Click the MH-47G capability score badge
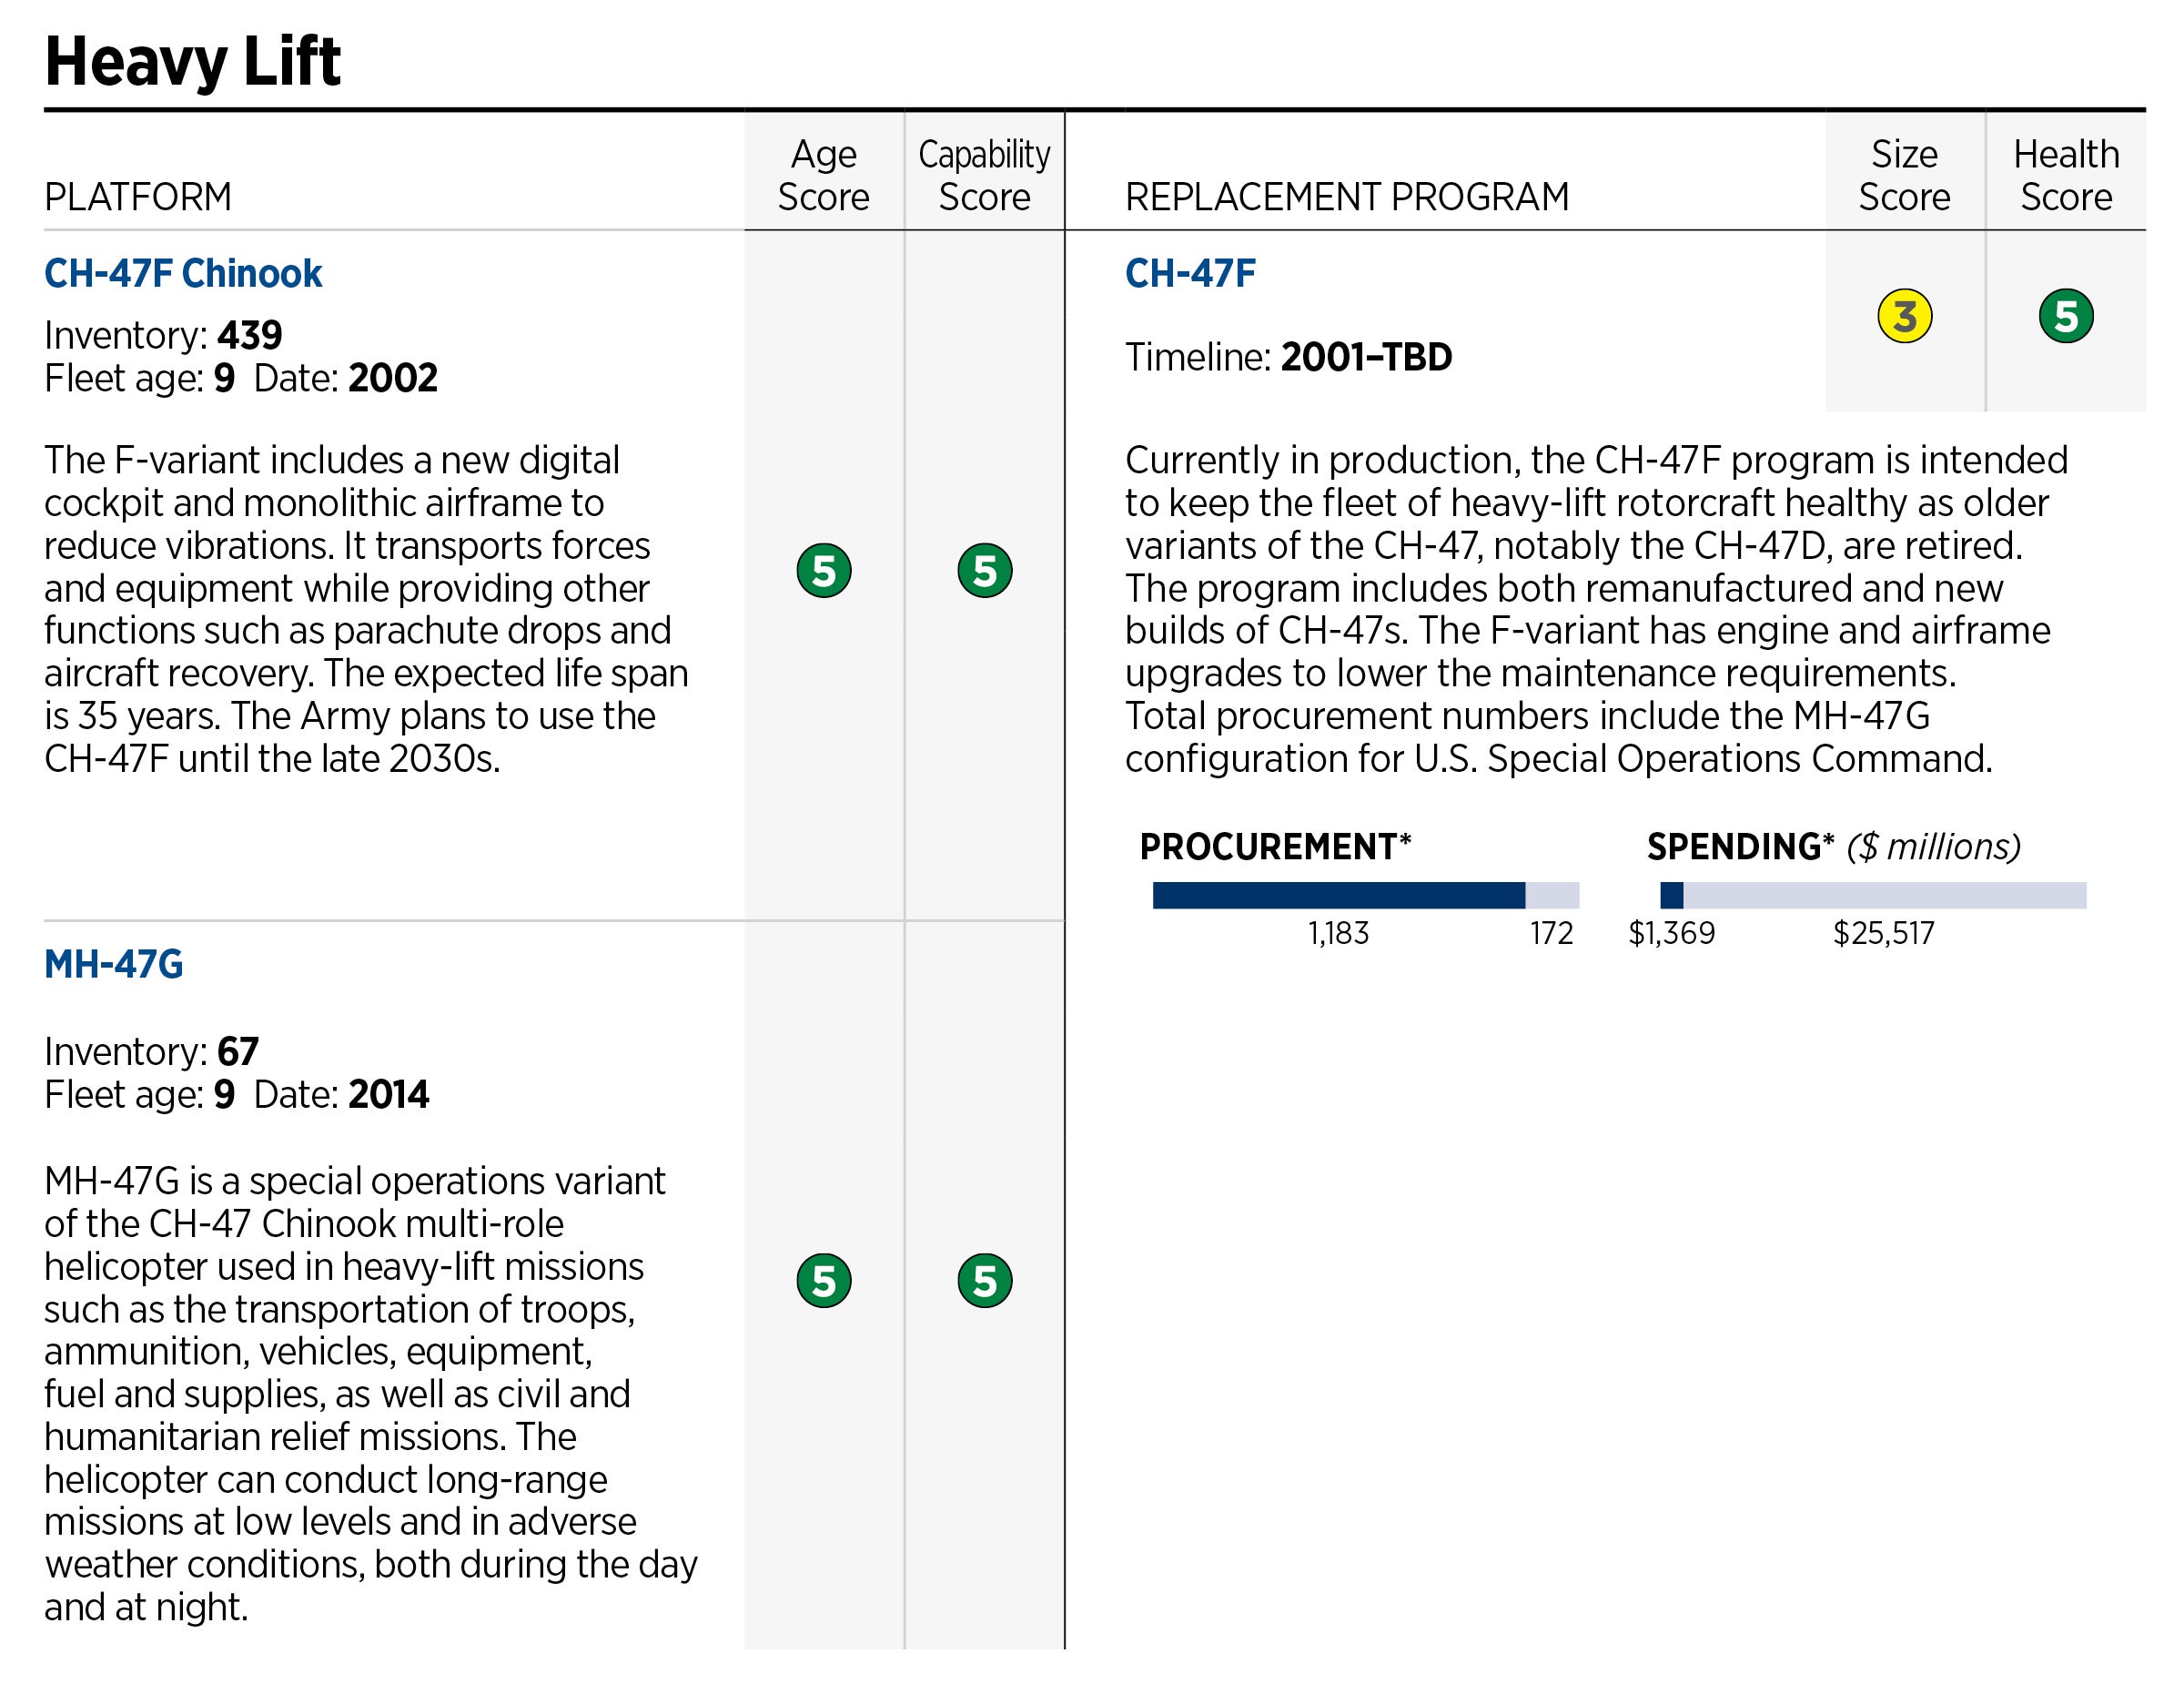2184x1684 pixels. point(984,1280)
